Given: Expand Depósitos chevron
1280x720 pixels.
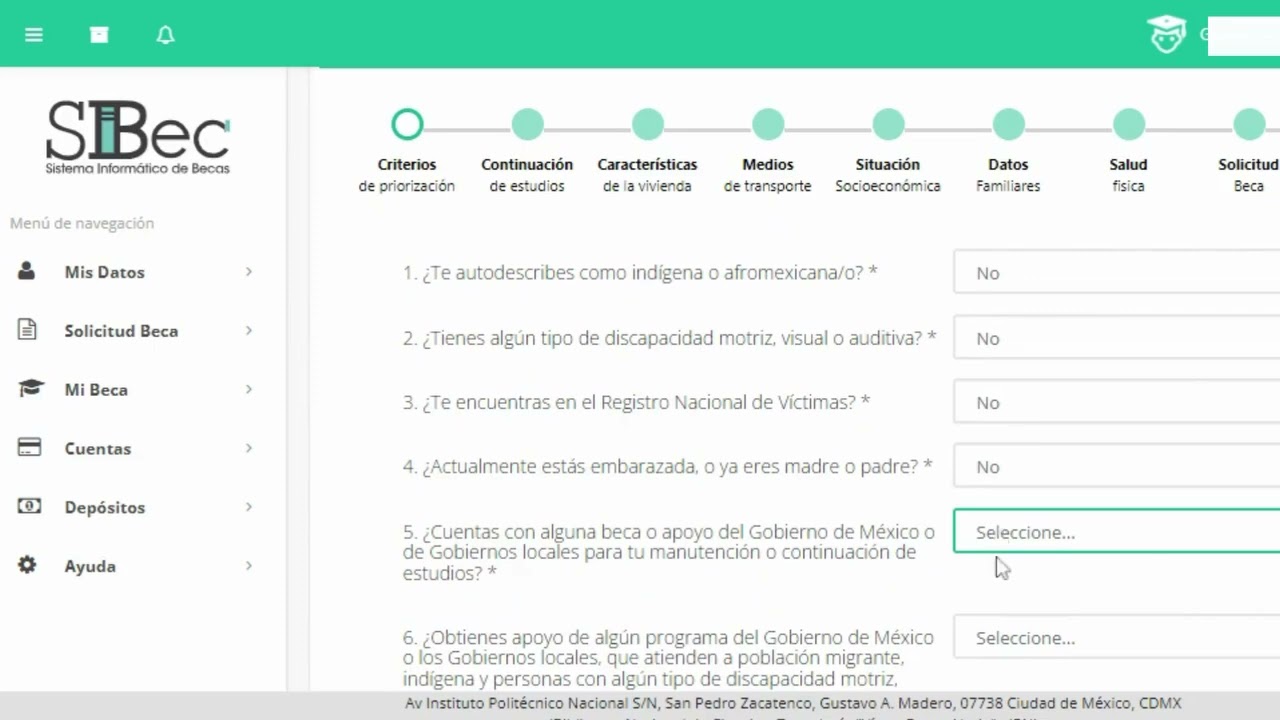Looking at the screenshot, I should pos(249,507).
